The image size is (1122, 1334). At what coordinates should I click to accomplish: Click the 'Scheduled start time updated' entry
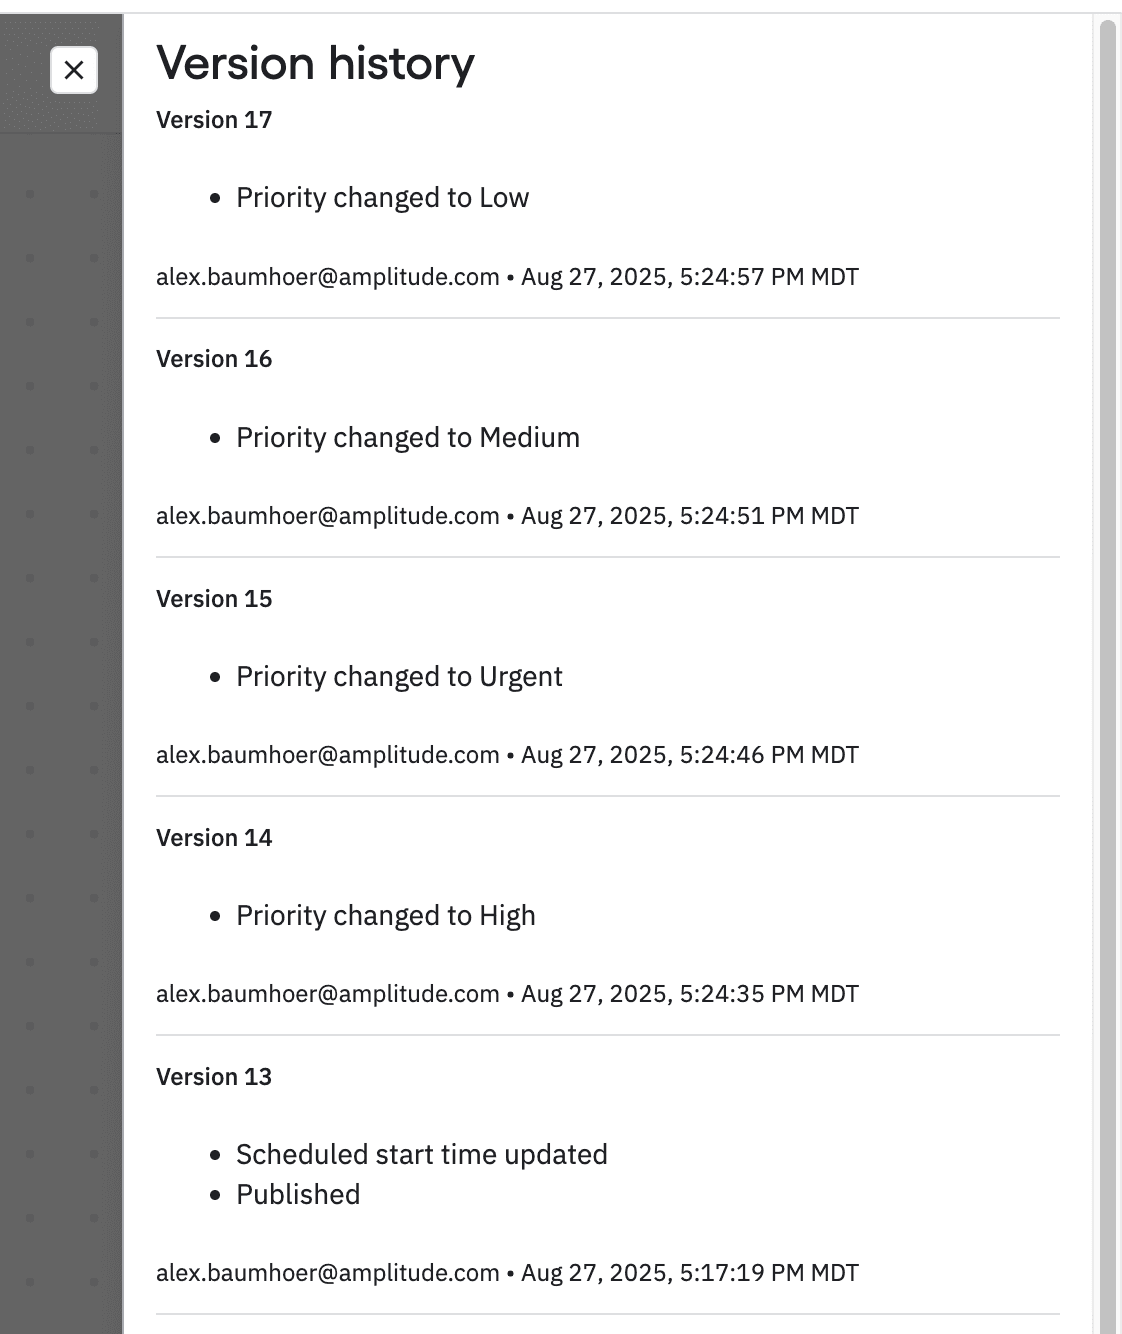(421, 1155)
